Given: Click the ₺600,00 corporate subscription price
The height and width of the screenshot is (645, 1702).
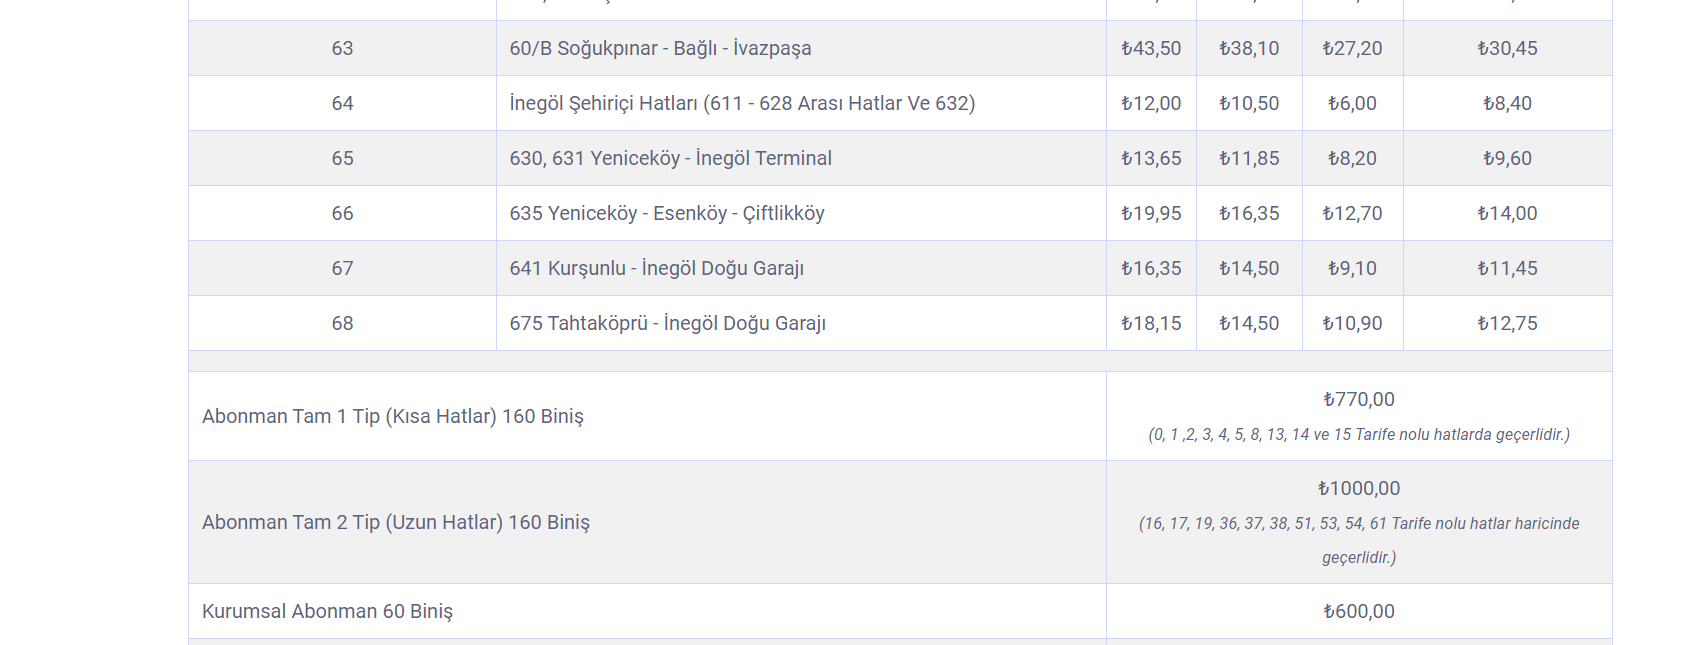Looking at the screenshot, I should pyautogui.click(x=1358, y=611).
